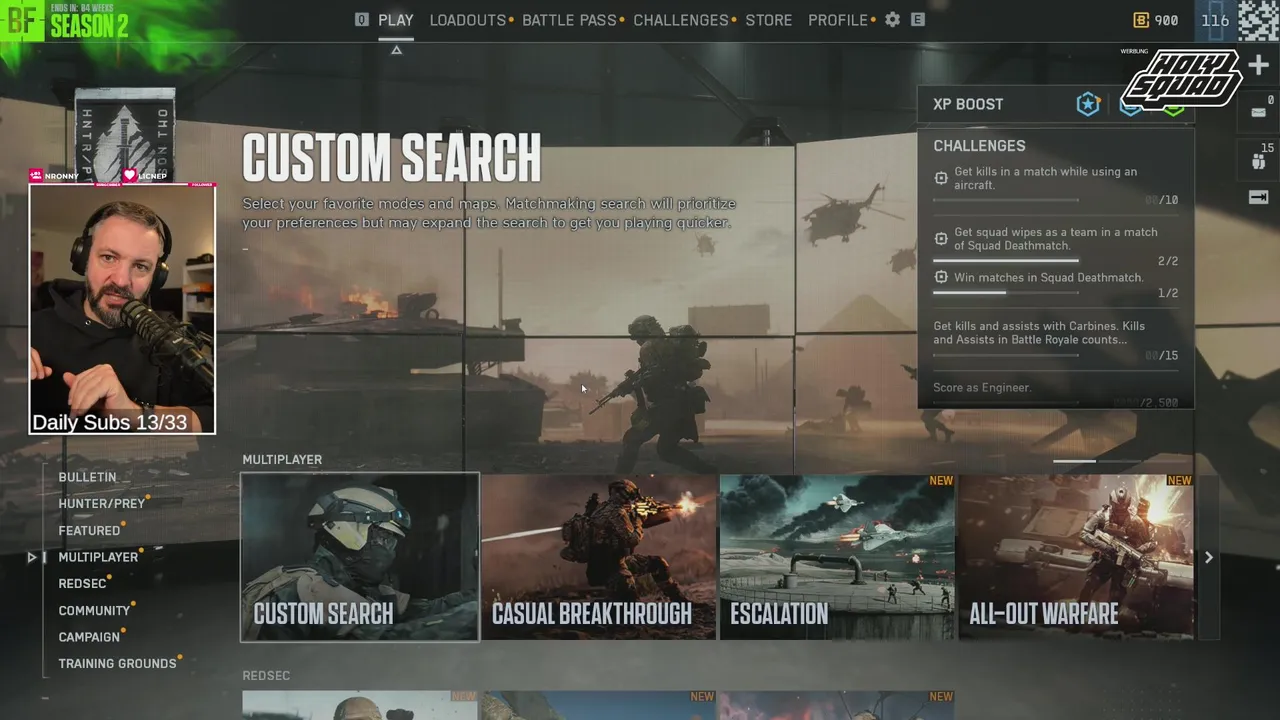Click the BF Season 2 logo
This screenshot has width=1280, height=720.
[x=65, y=20]
